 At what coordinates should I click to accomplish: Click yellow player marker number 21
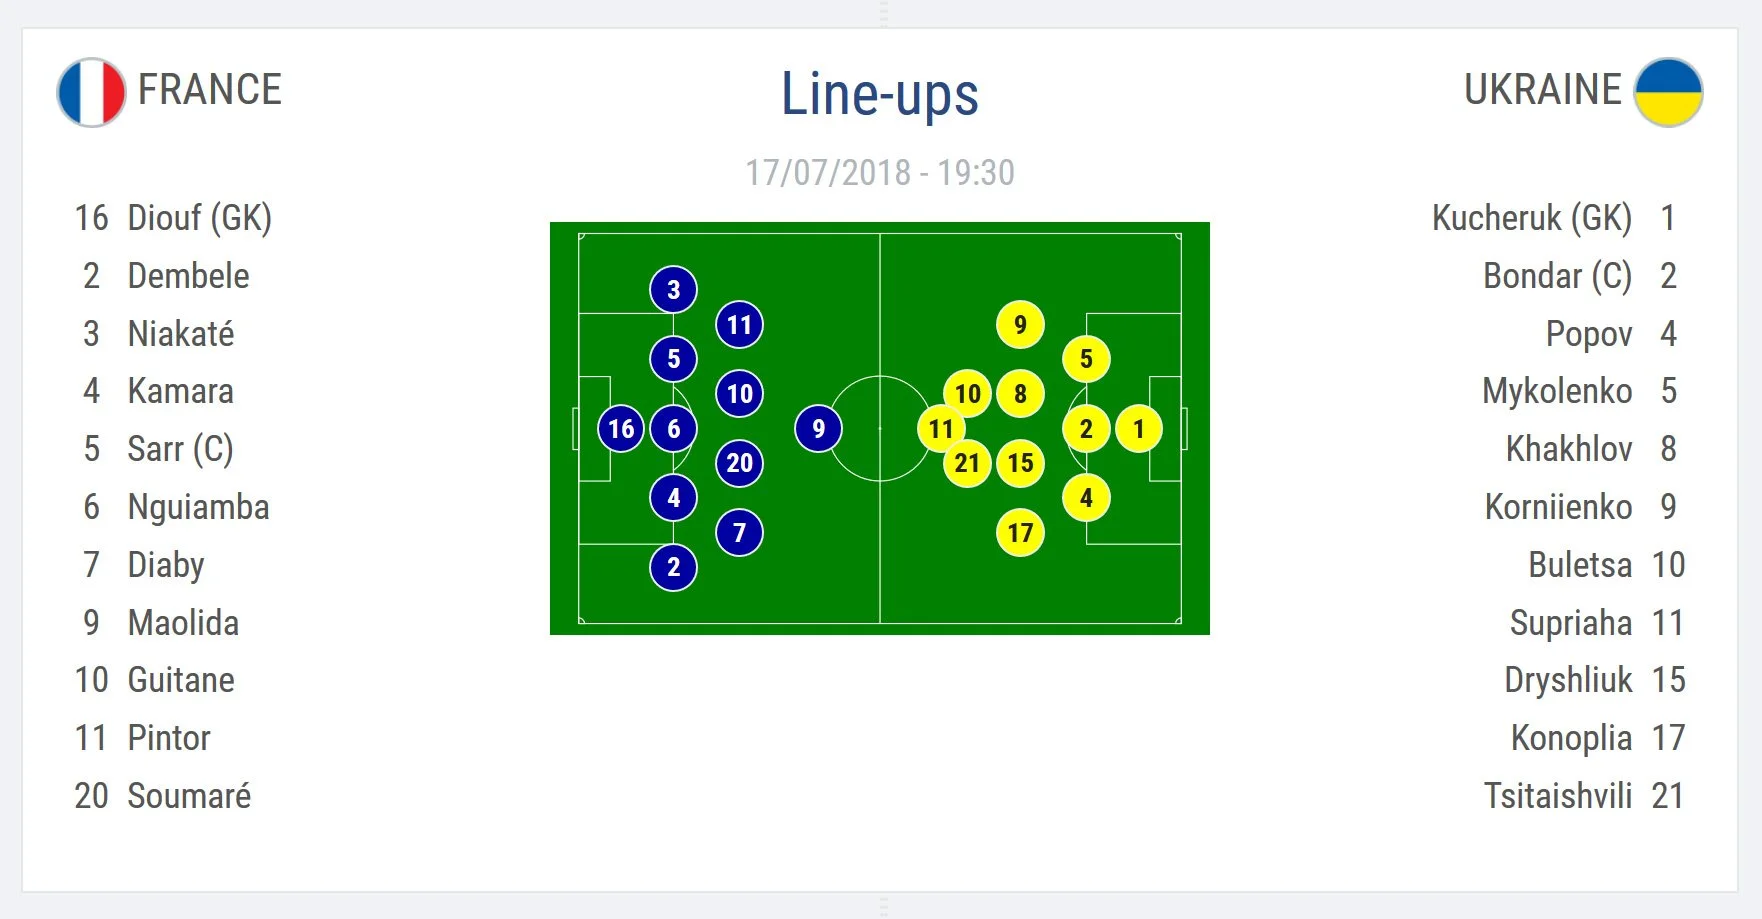pos(966,463)
